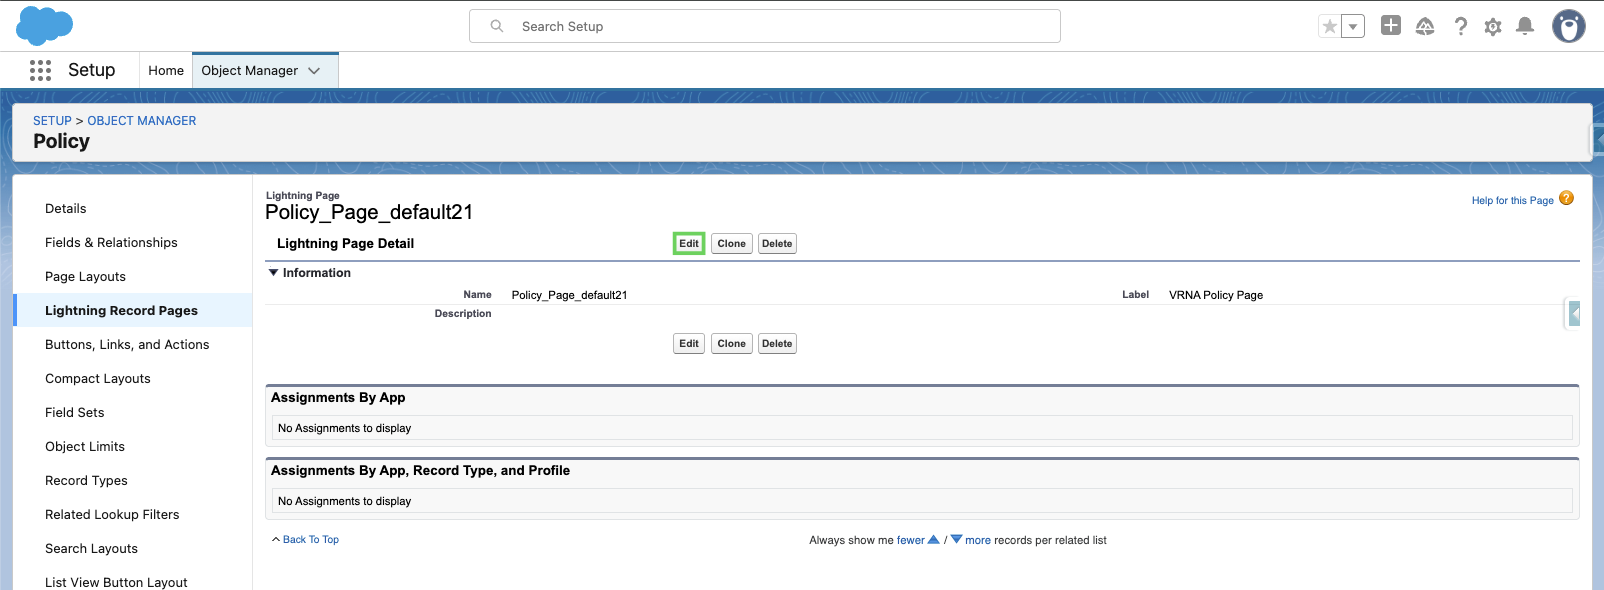Image resolution: width=1604 pixels, height=590 pixels.
Task: Open the Setup gear menu
Action: click(1493, 27)
